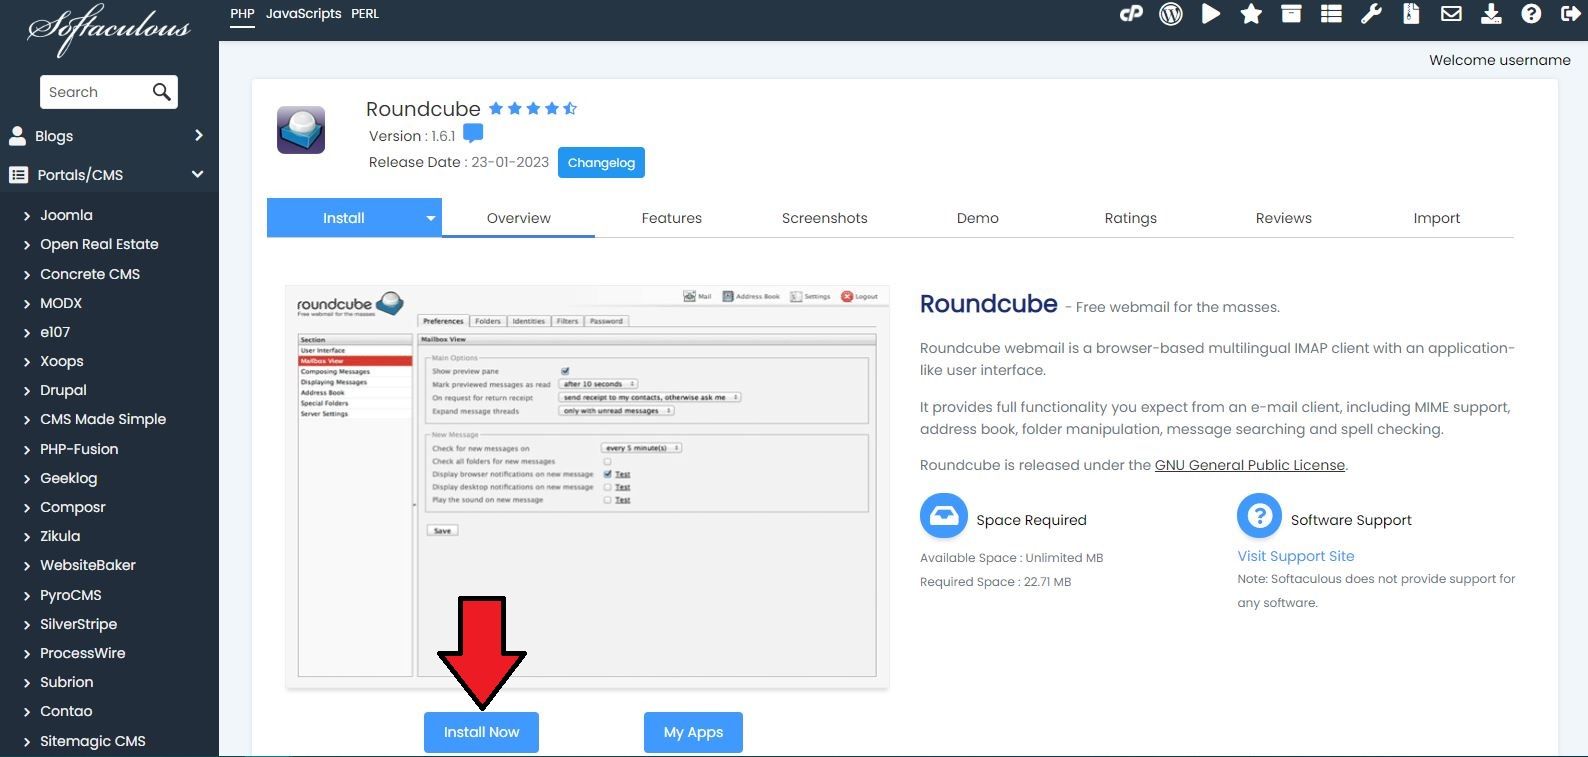Open the GNU General Public License link
1588x757 pixels.
point(1249,465)
